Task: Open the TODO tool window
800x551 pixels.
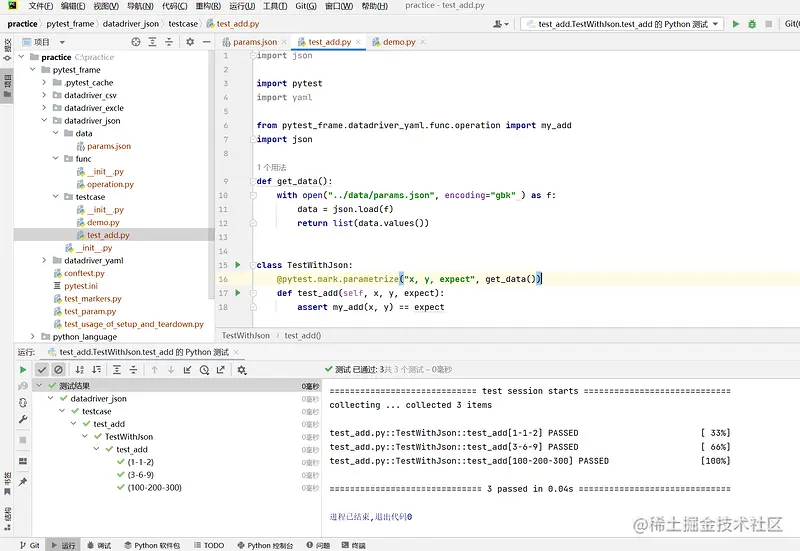Action: pos(209,545)
